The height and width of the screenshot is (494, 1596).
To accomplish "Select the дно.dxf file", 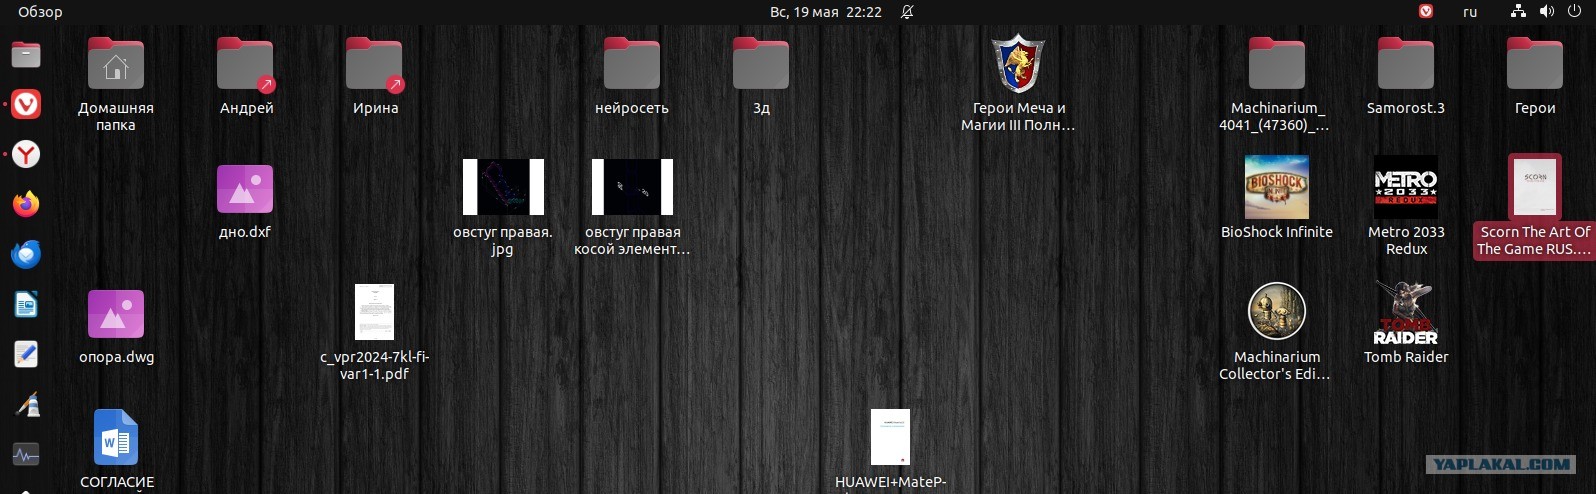I will click(x=245, y=201).
